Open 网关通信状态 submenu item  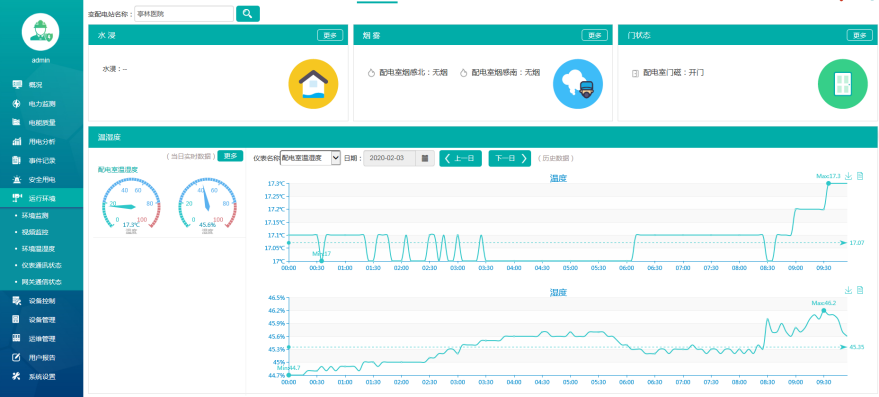(x=41, y=282)
